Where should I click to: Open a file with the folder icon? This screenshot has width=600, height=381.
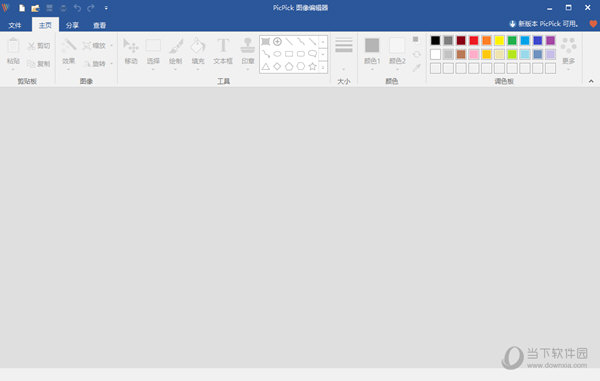coord(35,8)
